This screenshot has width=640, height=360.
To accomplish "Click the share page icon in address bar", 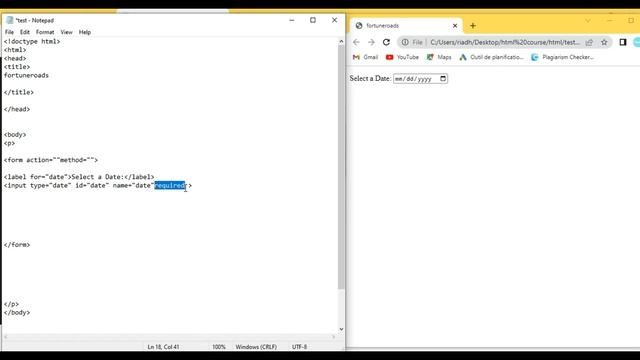I will pyautogui.click(x=589, y=42).
